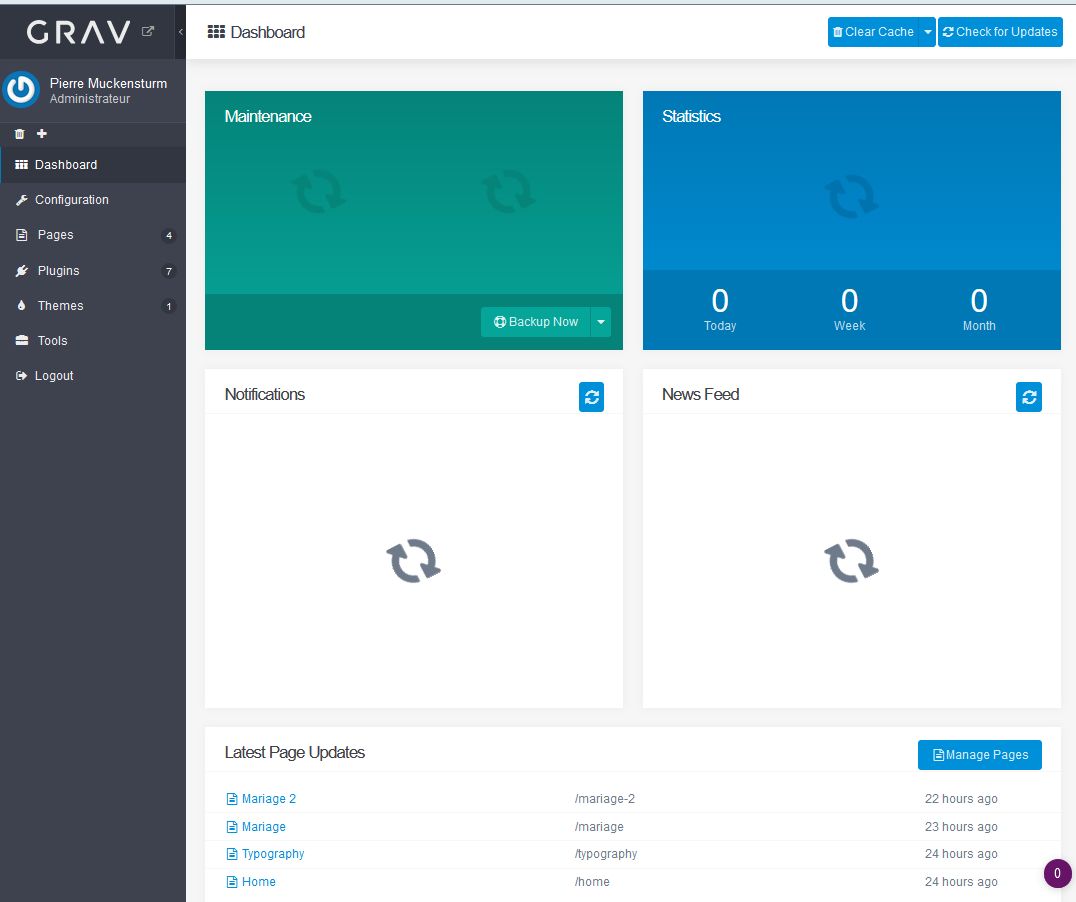Screen dimensions: 1076x902
Task: Click the Dashboard grid icon in the header
Action: (216, 32)
